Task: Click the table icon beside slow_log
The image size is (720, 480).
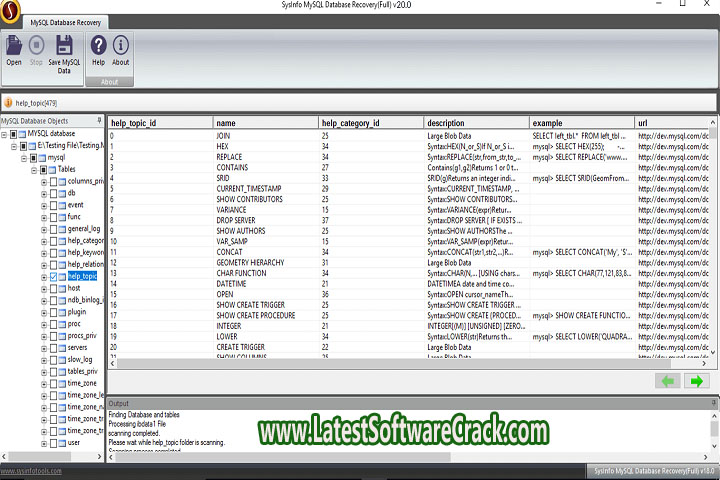Action: (62, 360)
